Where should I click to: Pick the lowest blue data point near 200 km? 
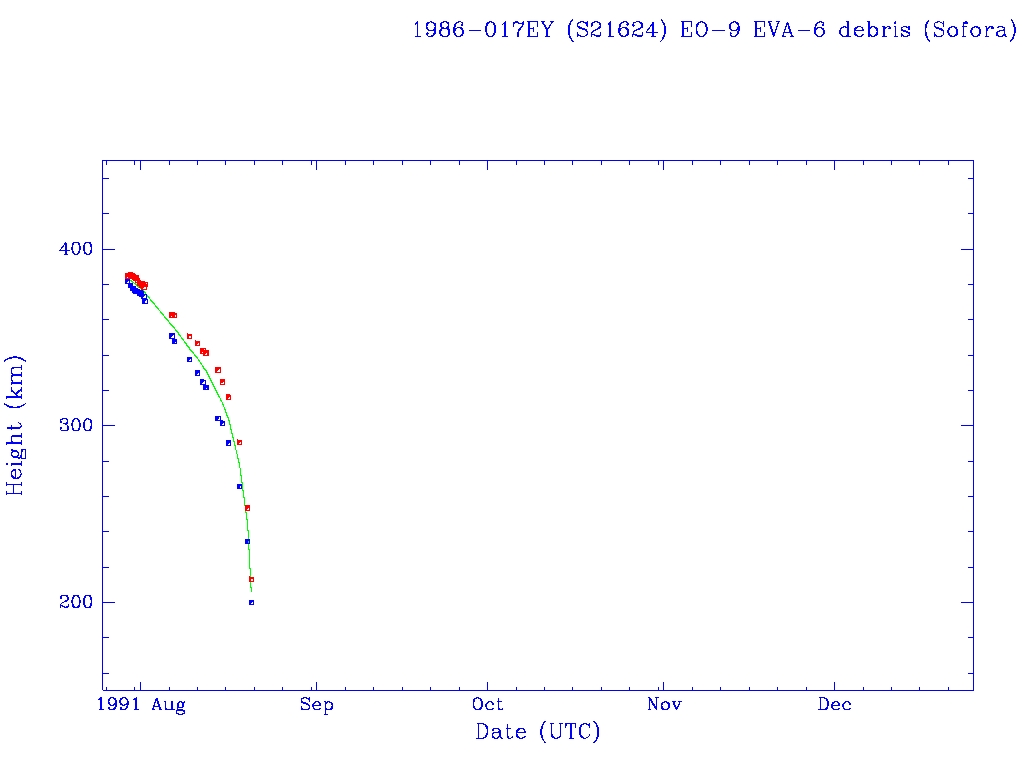(251, 602)
